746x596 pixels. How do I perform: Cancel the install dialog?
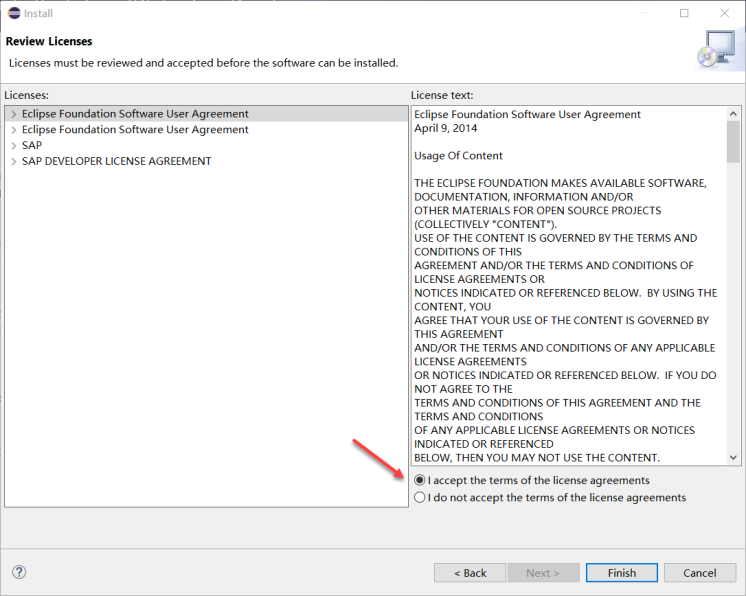[x=699, y=573]
